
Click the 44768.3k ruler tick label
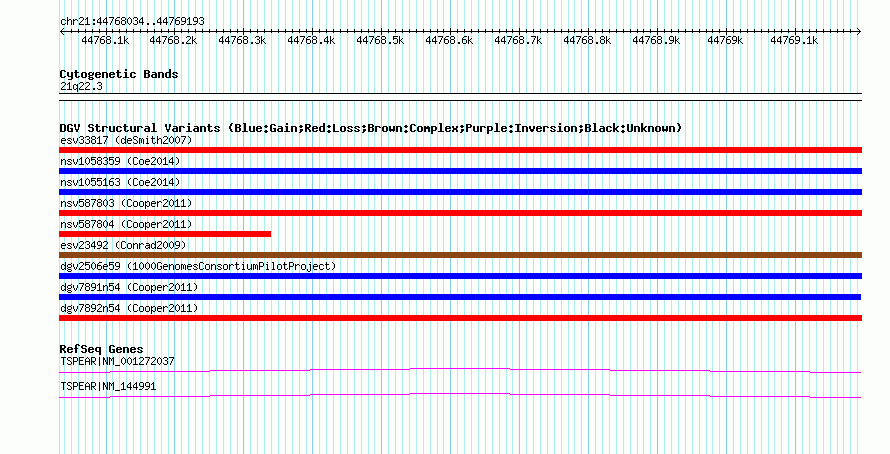coord(242,40)
